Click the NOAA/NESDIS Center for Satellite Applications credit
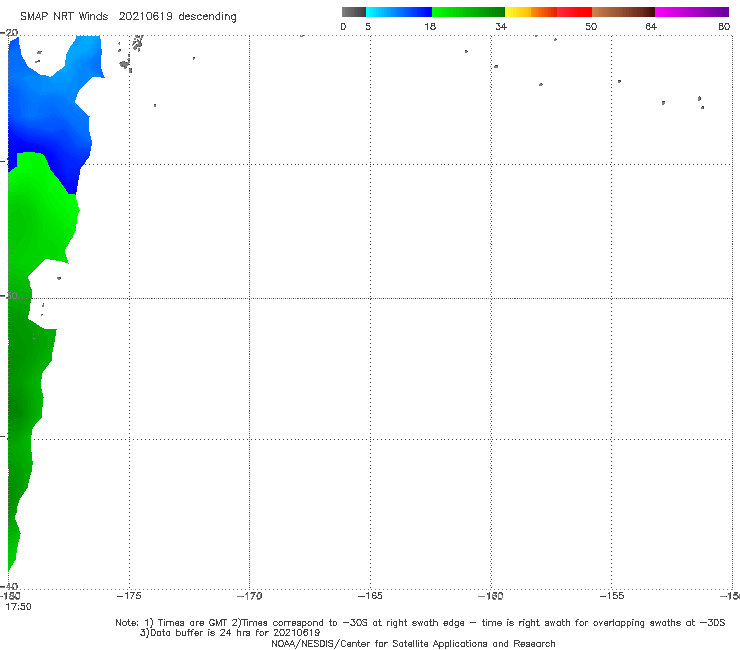Viewport: 740px width, 650px height. 413,643
